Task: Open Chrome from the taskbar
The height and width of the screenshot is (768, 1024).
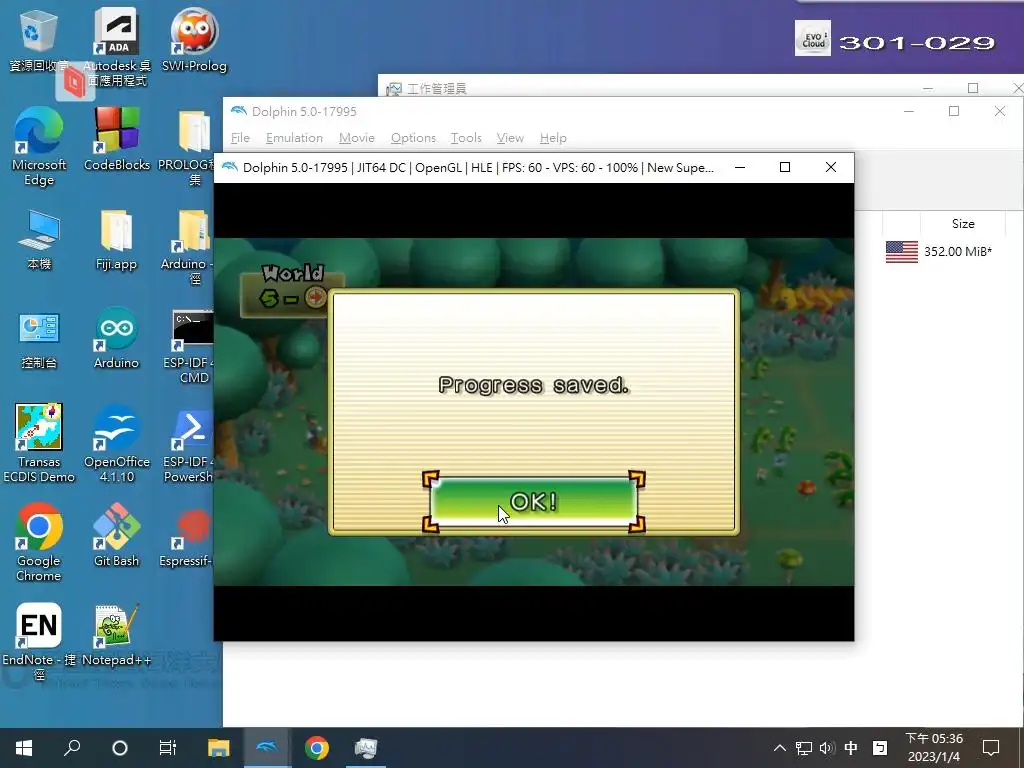Action: tap(317, 748)
